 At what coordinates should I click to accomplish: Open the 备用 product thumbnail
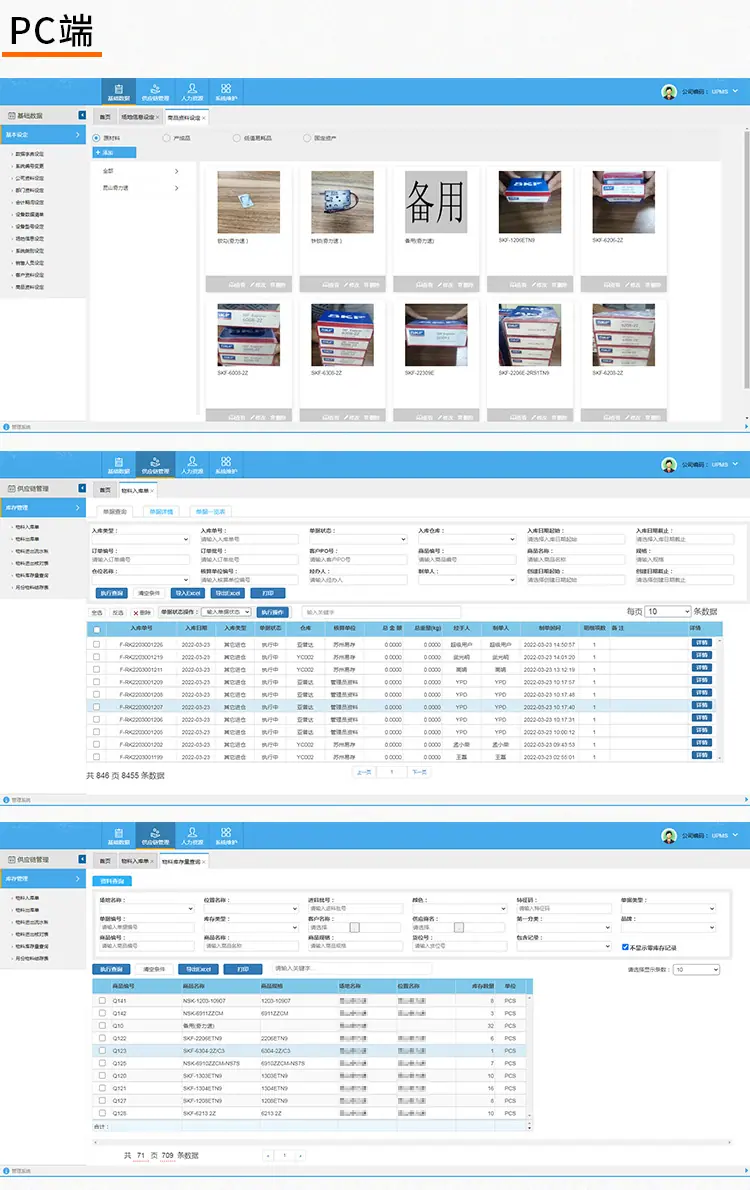[x=436, y=202]
